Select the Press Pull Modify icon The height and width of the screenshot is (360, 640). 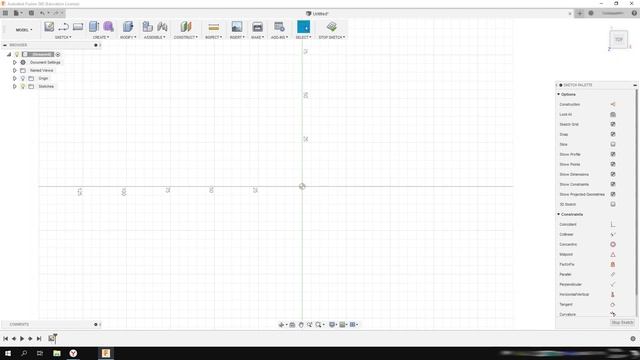[x=128, y=27]
